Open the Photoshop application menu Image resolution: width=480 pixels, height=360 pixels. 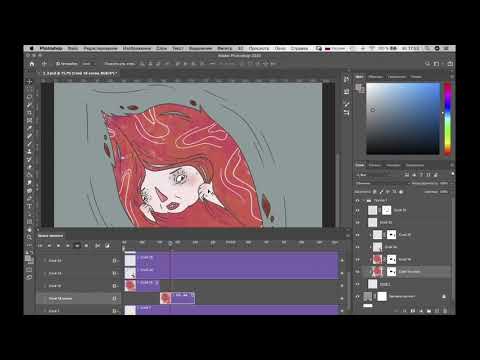pos(51,48)
